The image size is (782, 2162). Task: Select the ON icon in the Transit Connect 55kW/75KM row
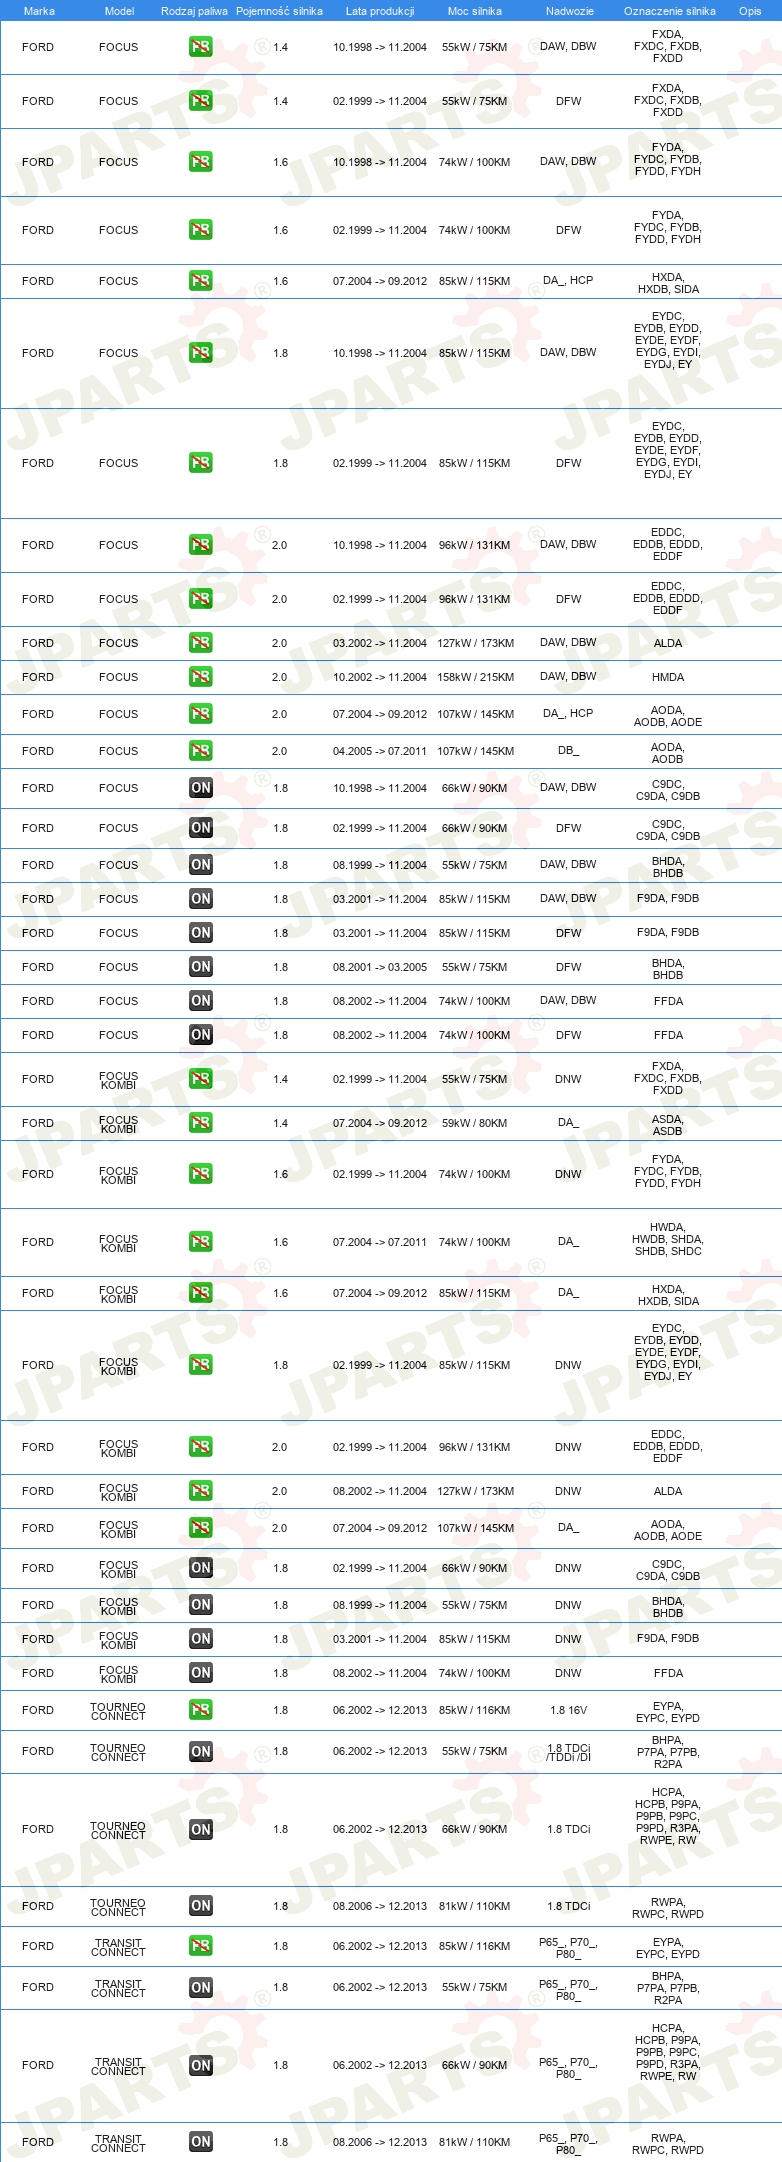(x=201, y=1987)
